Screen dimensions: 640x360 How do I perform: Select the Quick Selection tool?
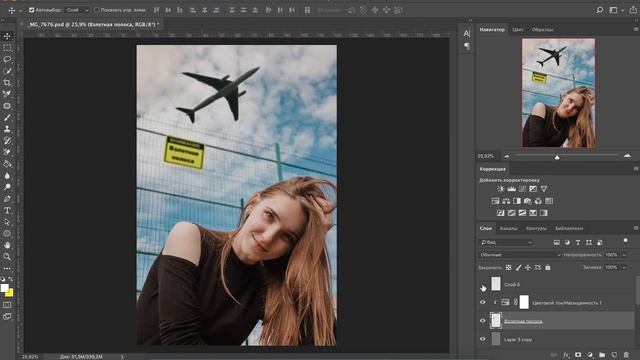7,71
